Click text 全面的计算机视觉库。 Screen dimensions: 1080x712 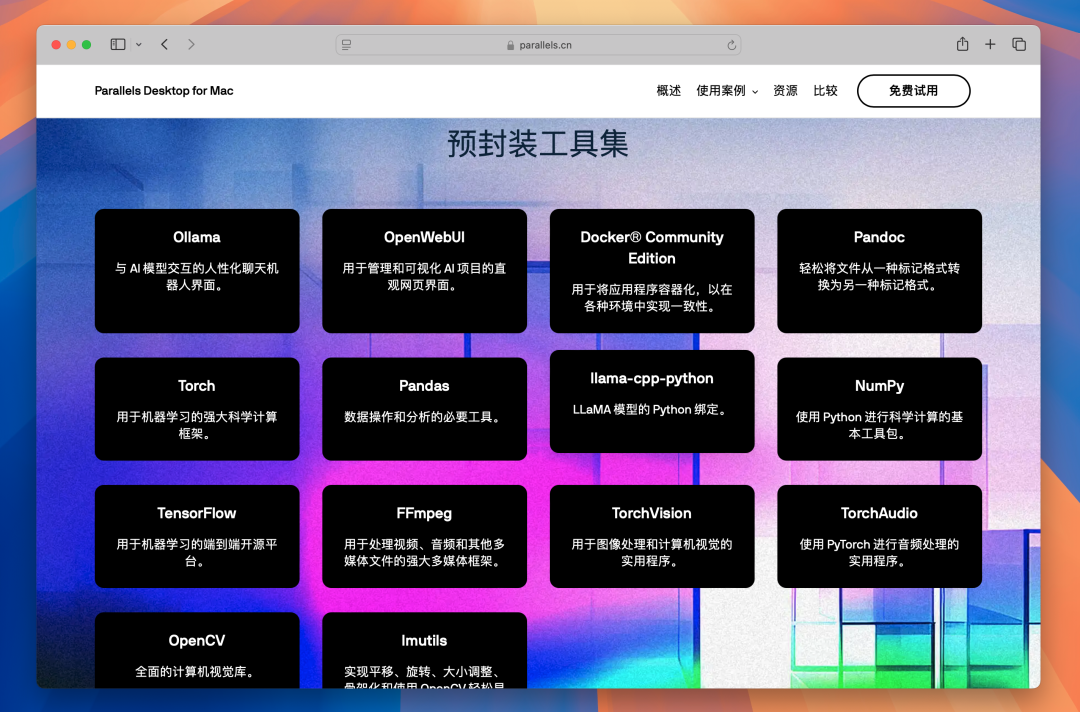pos(196,671)
